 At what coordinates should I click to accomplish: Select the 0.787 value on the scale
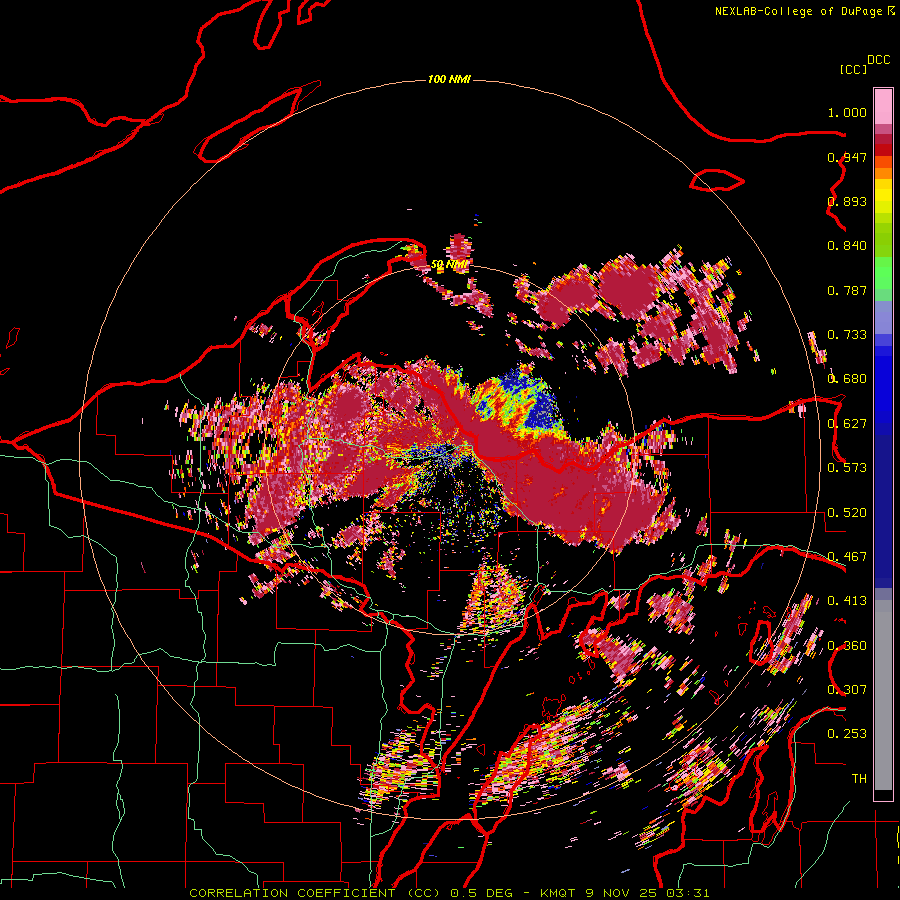coord(847,290)
